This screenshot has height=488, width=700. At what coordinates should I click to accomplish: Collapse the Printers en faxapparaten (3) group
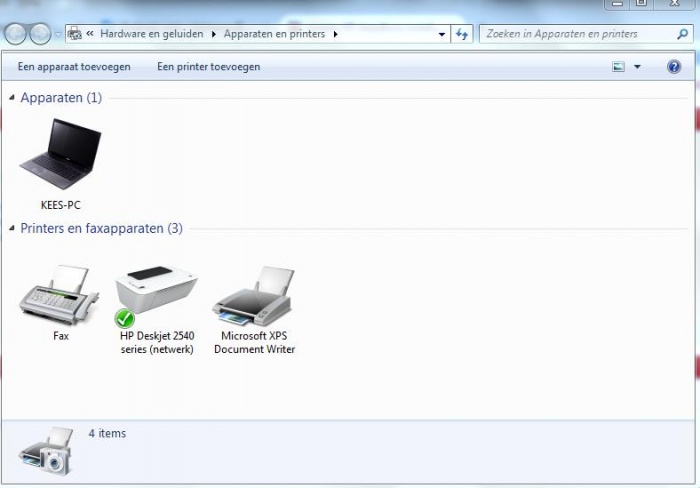(12, 228)
